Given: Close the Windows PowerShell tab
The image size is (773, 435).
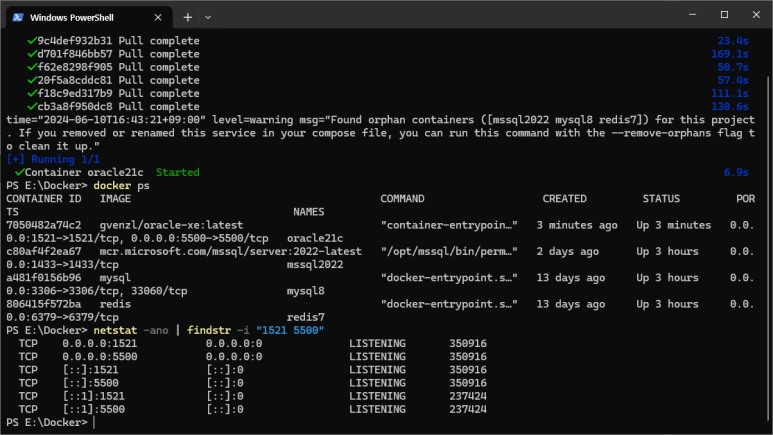Looking at the screenshot, I should pos(158,17).
